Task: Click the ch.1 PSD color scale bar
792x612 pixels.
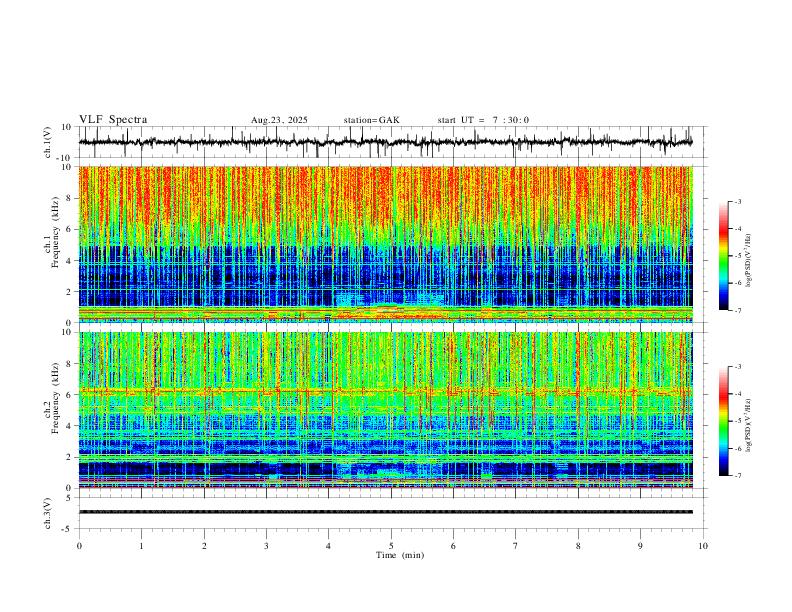Action: pos(724,255)
